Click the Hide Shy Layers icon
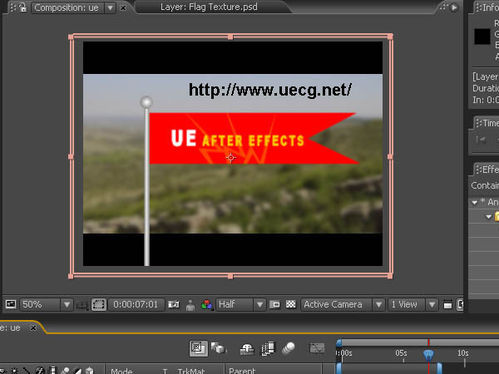Viewport: 499px width, 374px height. (247, 349)
